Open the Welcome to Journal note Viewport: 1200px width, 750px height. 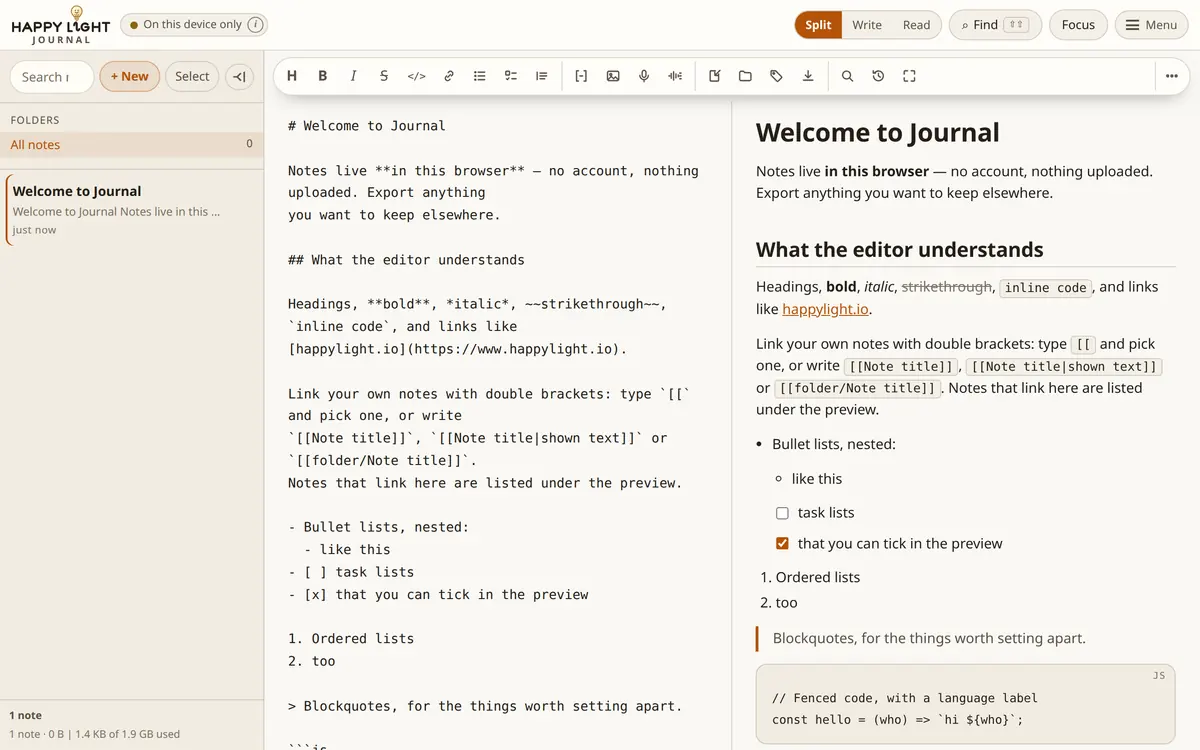pos(134,210)
